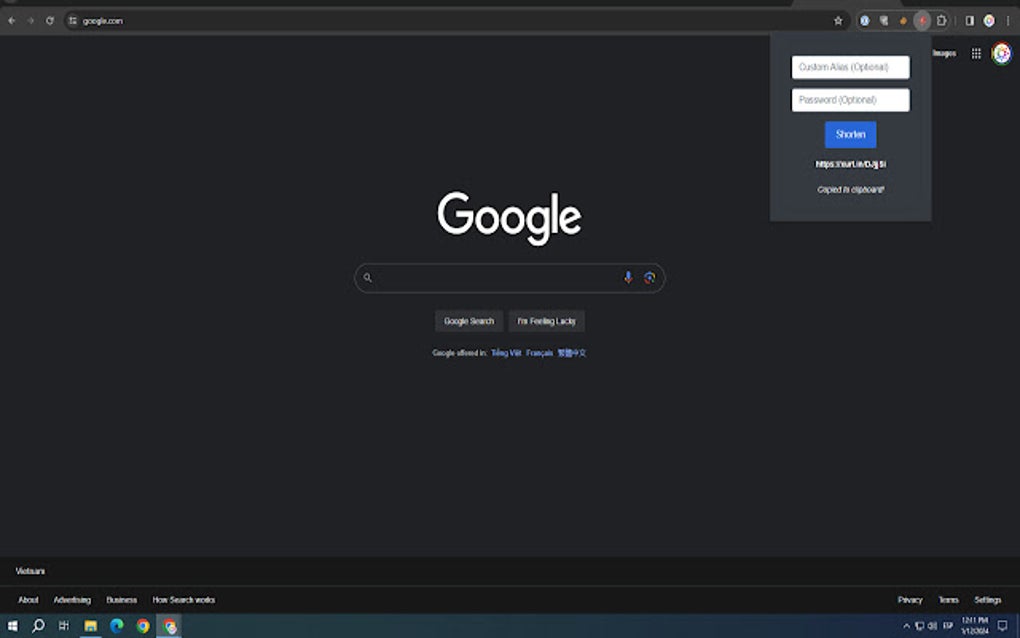This screenshot has height=638, width=1020.
Task: Open Chrome's three-dot menu
Action: pos(1006,20)
